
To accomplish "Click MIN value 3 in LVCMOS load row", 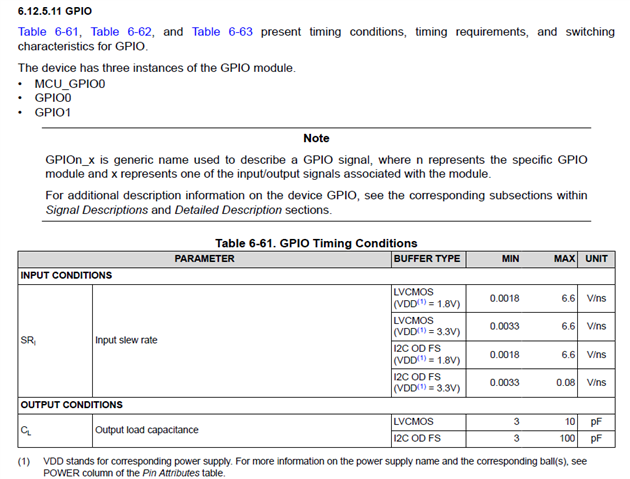I will (x=516, y=422).
